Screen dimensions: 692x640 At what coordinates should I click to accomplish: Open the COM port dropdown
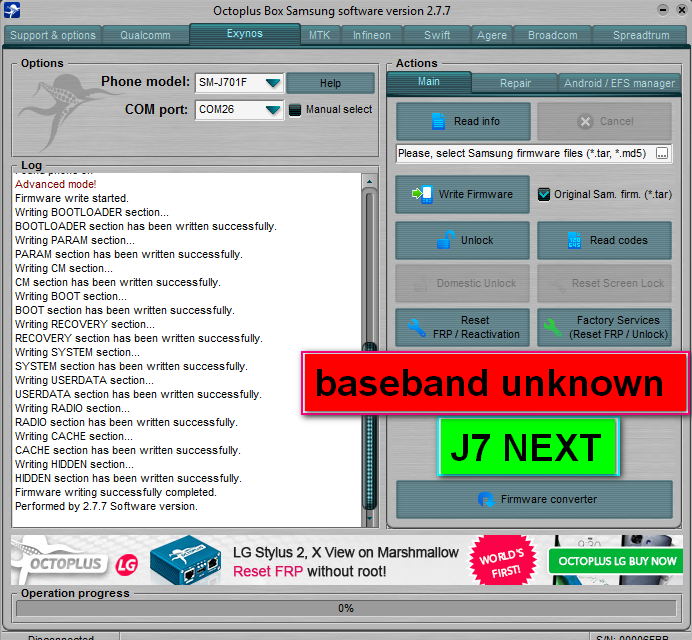(273, 109)
